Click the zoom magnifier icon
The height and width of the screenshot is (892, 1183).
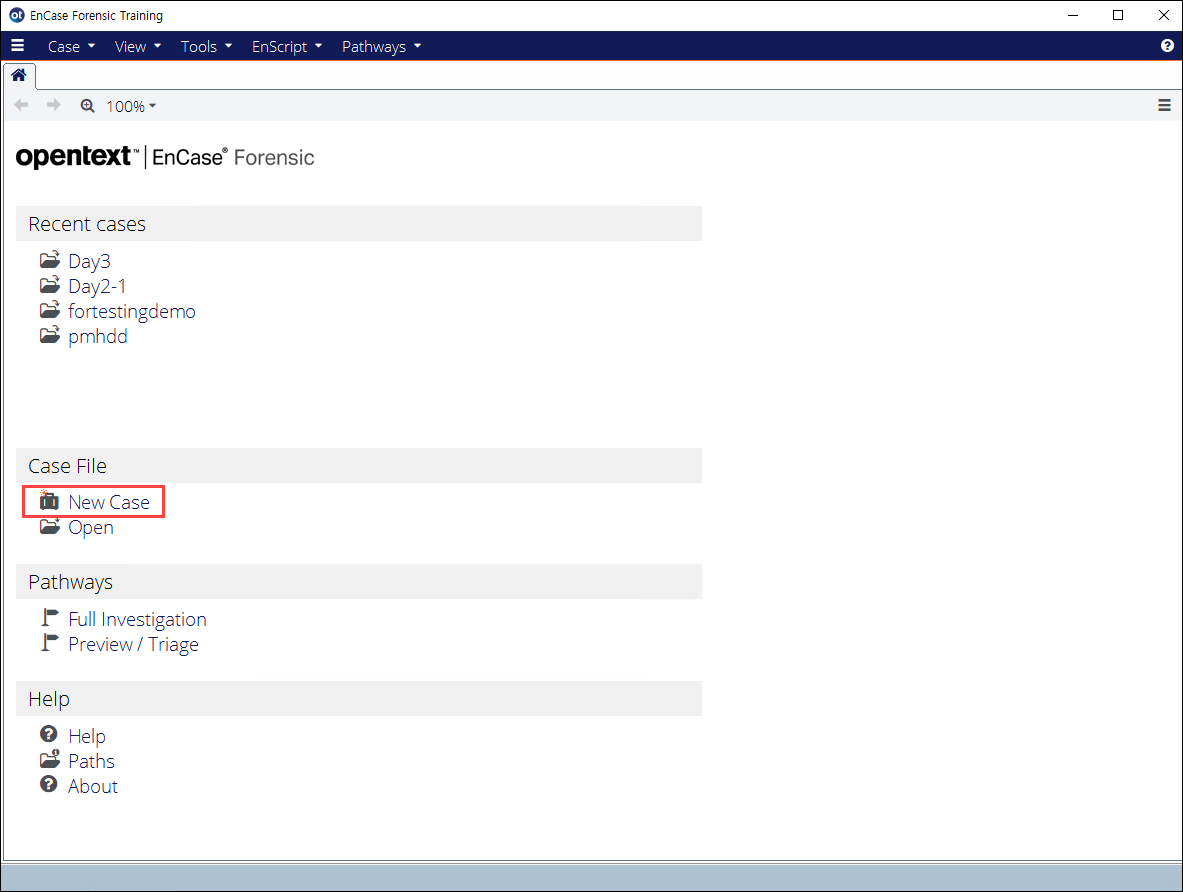(88, 106)
